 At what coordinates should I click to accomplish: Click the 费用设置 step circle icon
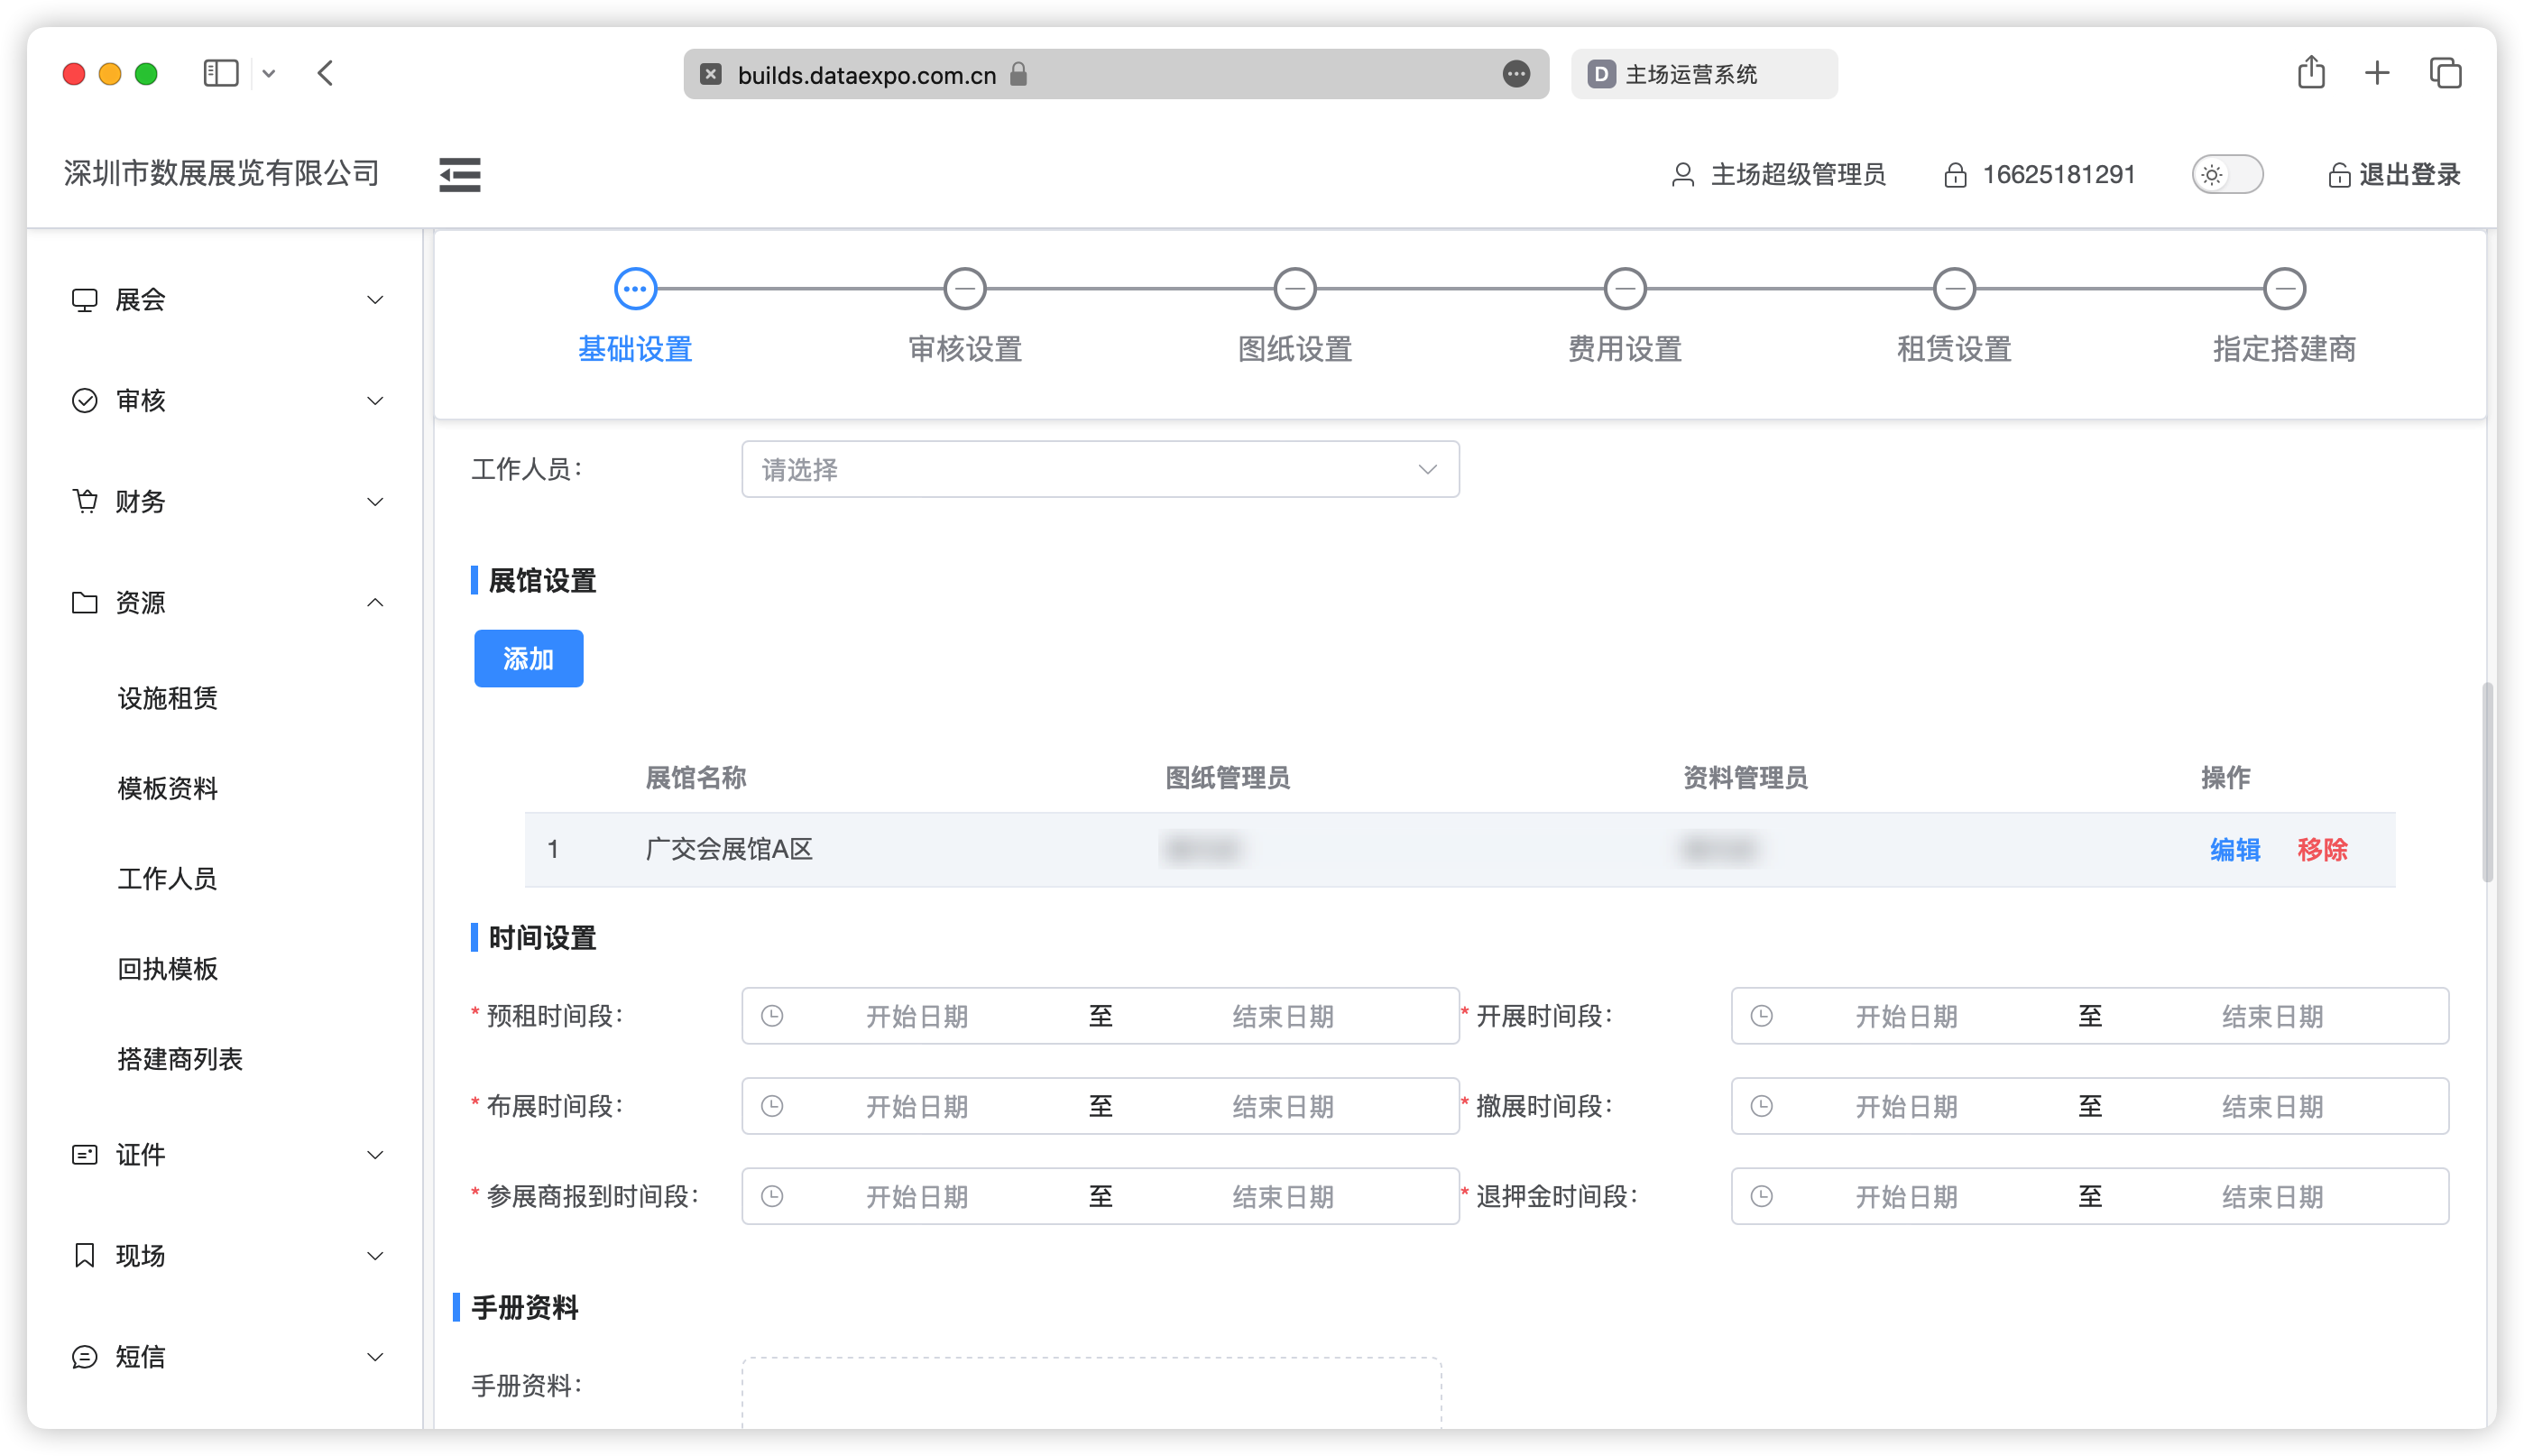pos(1625,289)
